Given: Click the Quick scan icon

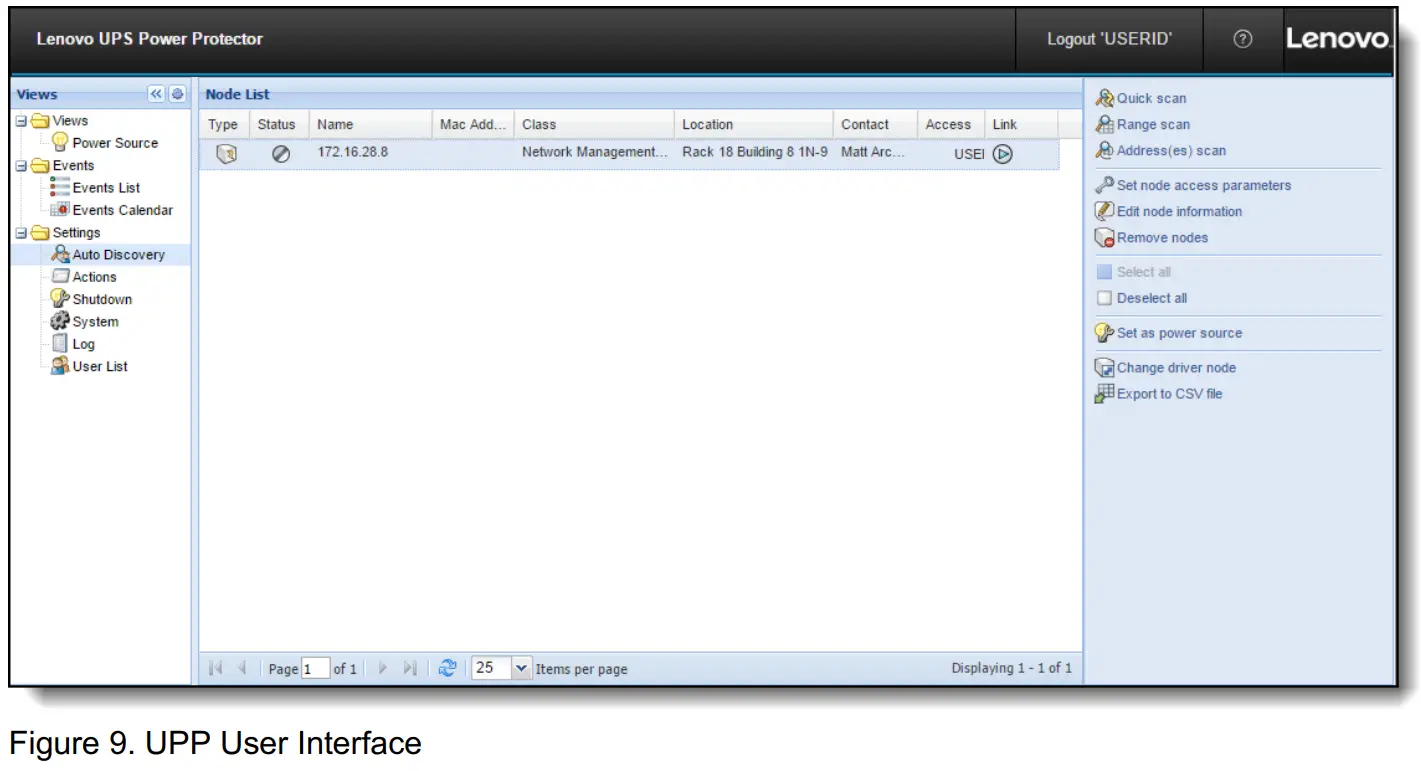Looking at the screenshot, I should click(x=1105, y=98).
